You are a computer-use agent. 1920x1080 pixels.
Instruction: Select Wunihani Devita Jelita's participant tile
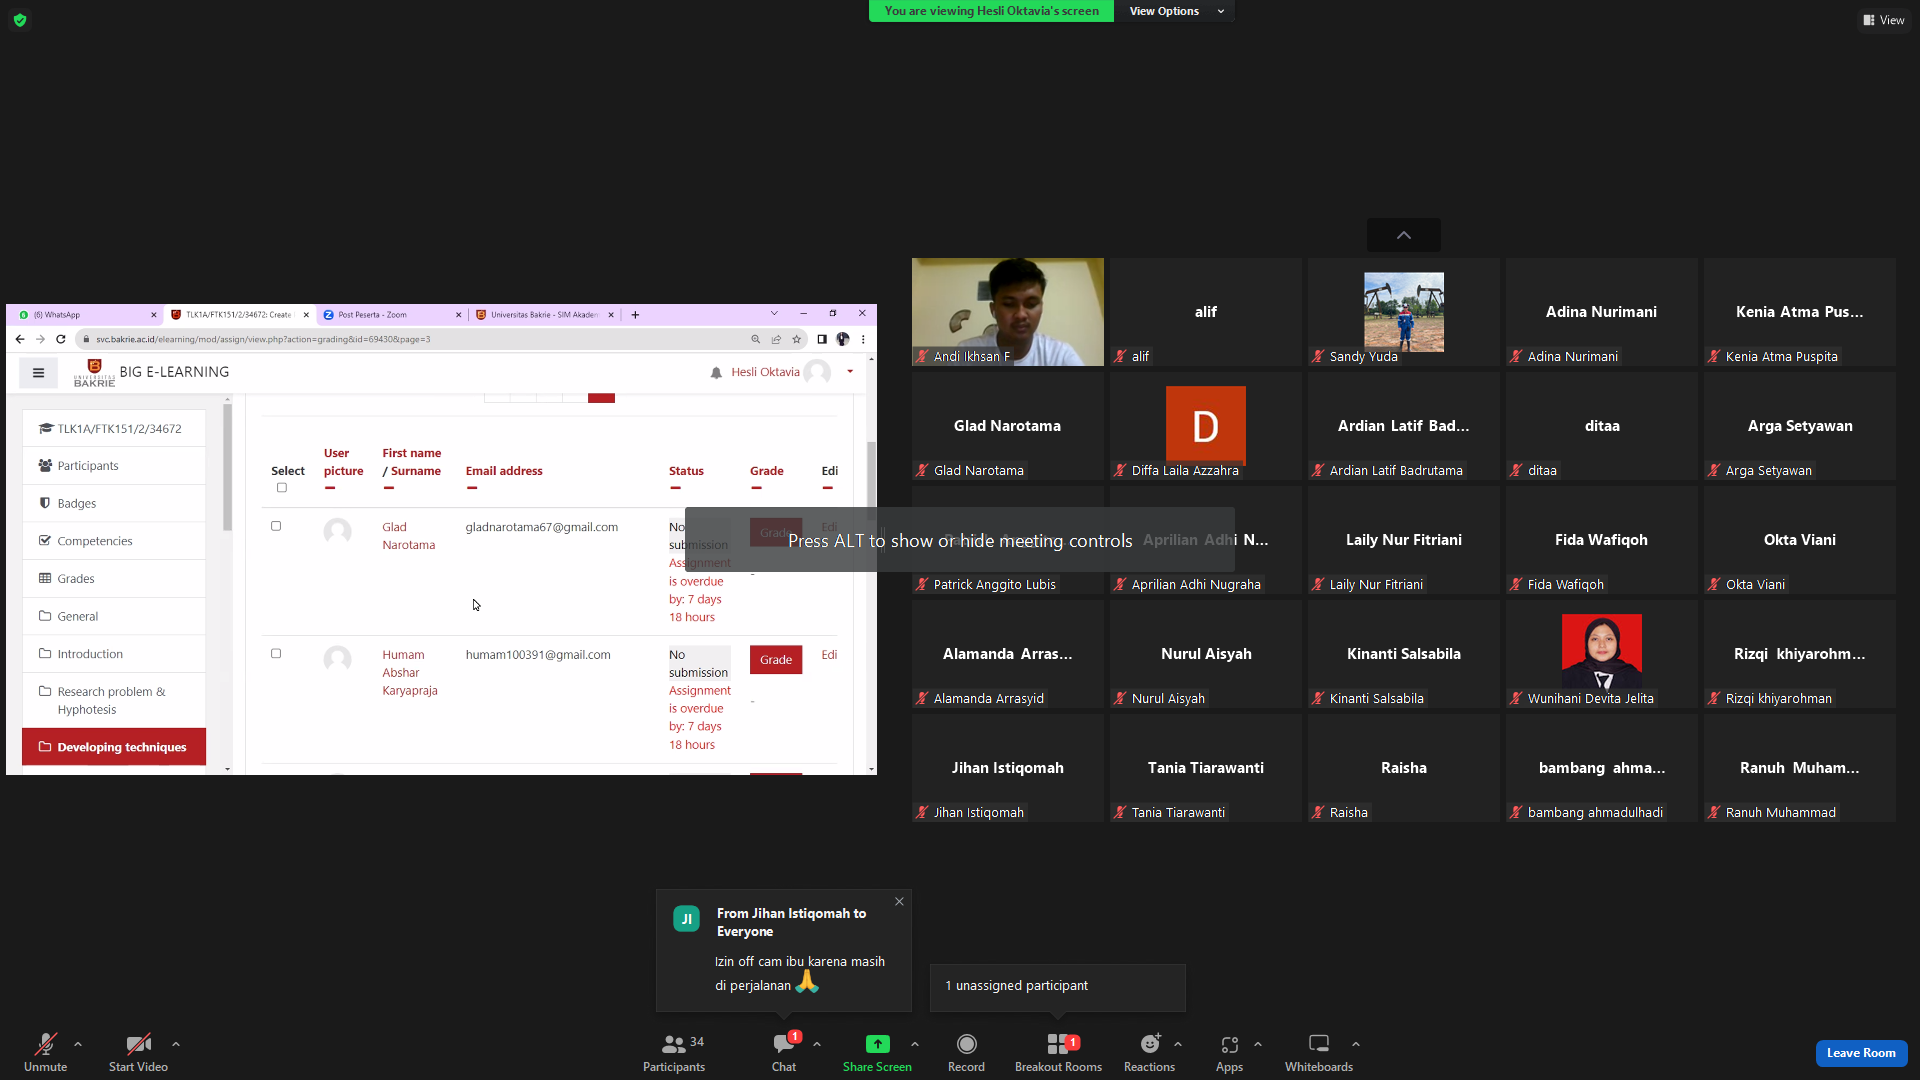[x=1602, y=654]
